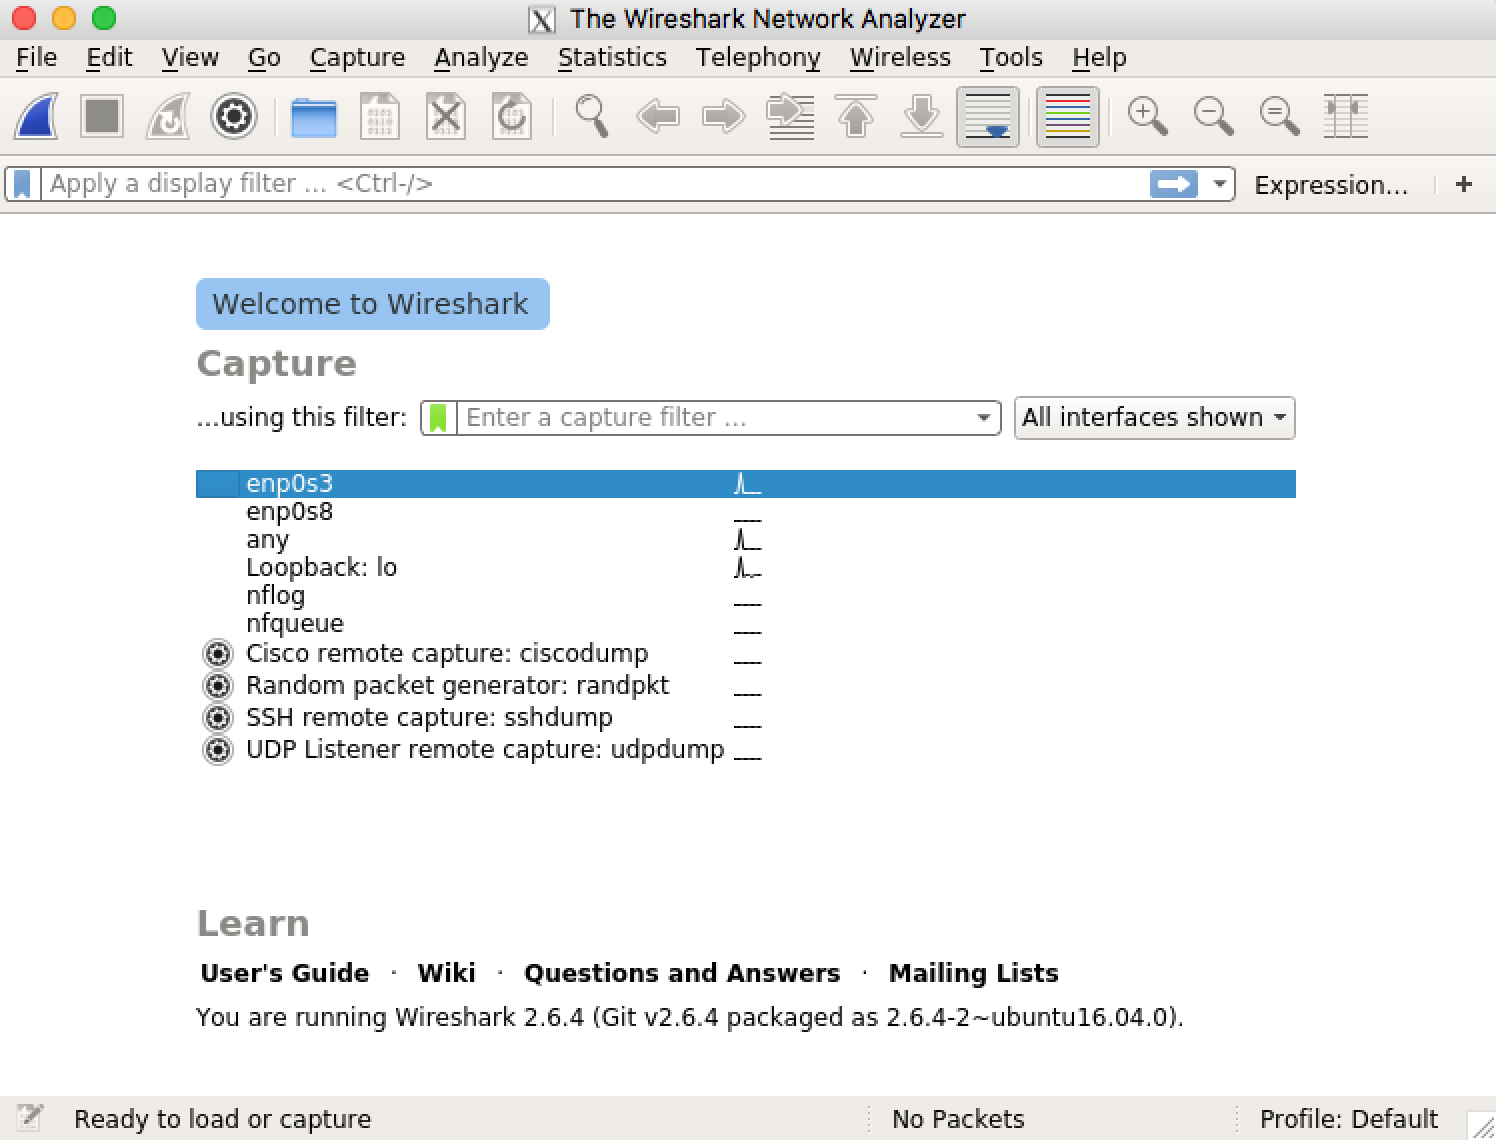Image resolution: width=1496 pixels, height=1140 pixels.
Task: Reload this capture file icon
Action: (x=511, y=117)
